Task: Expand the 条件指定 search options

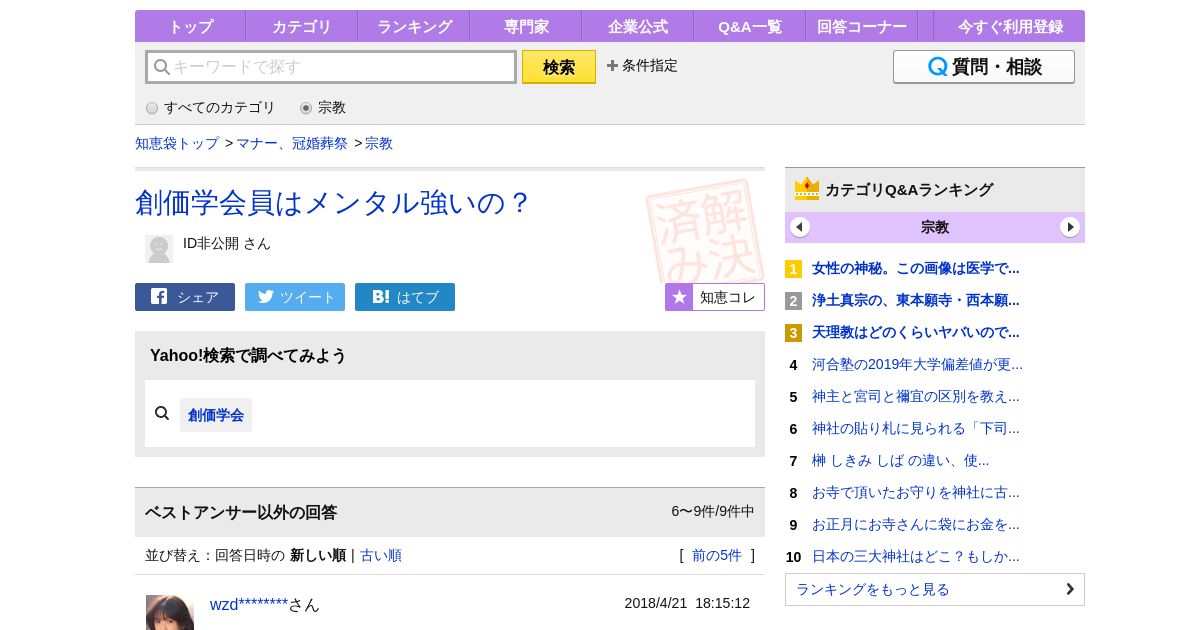Action: 642,65
